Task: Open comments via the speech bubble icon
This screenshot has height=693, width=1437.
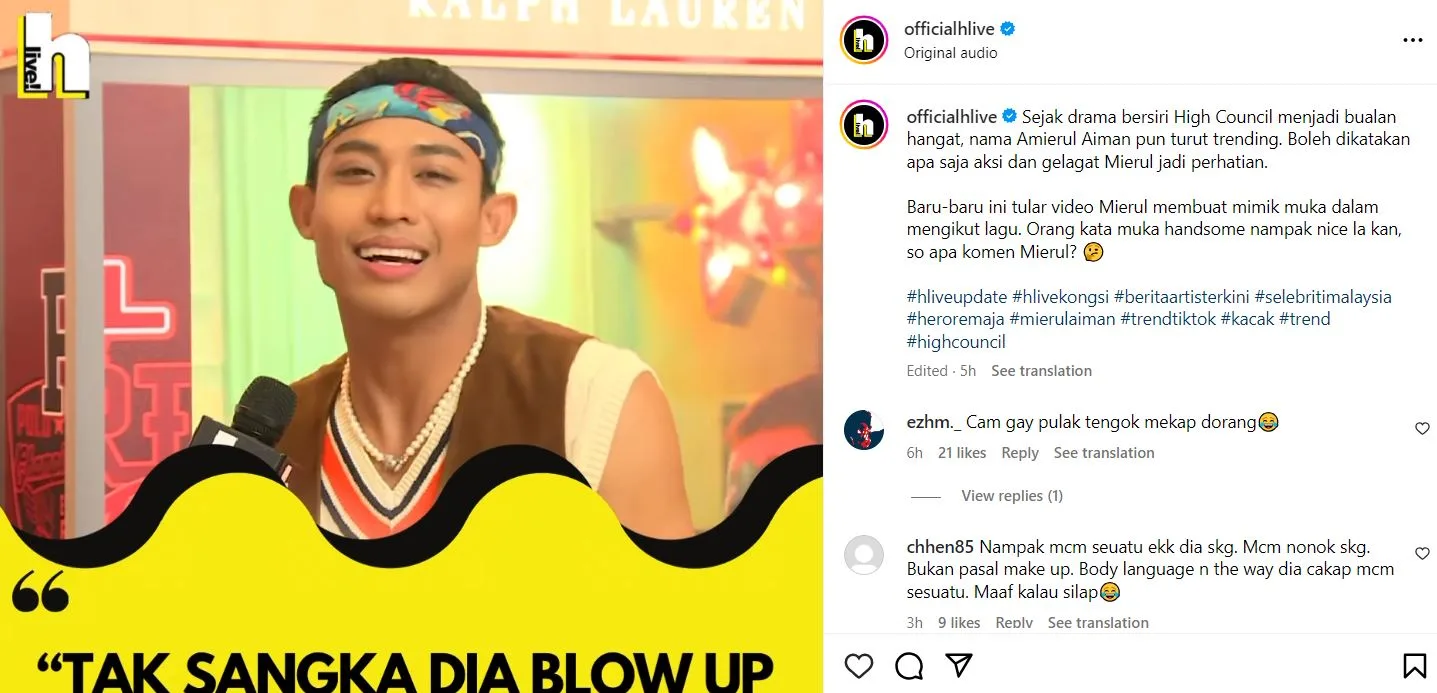Action: 909,666
